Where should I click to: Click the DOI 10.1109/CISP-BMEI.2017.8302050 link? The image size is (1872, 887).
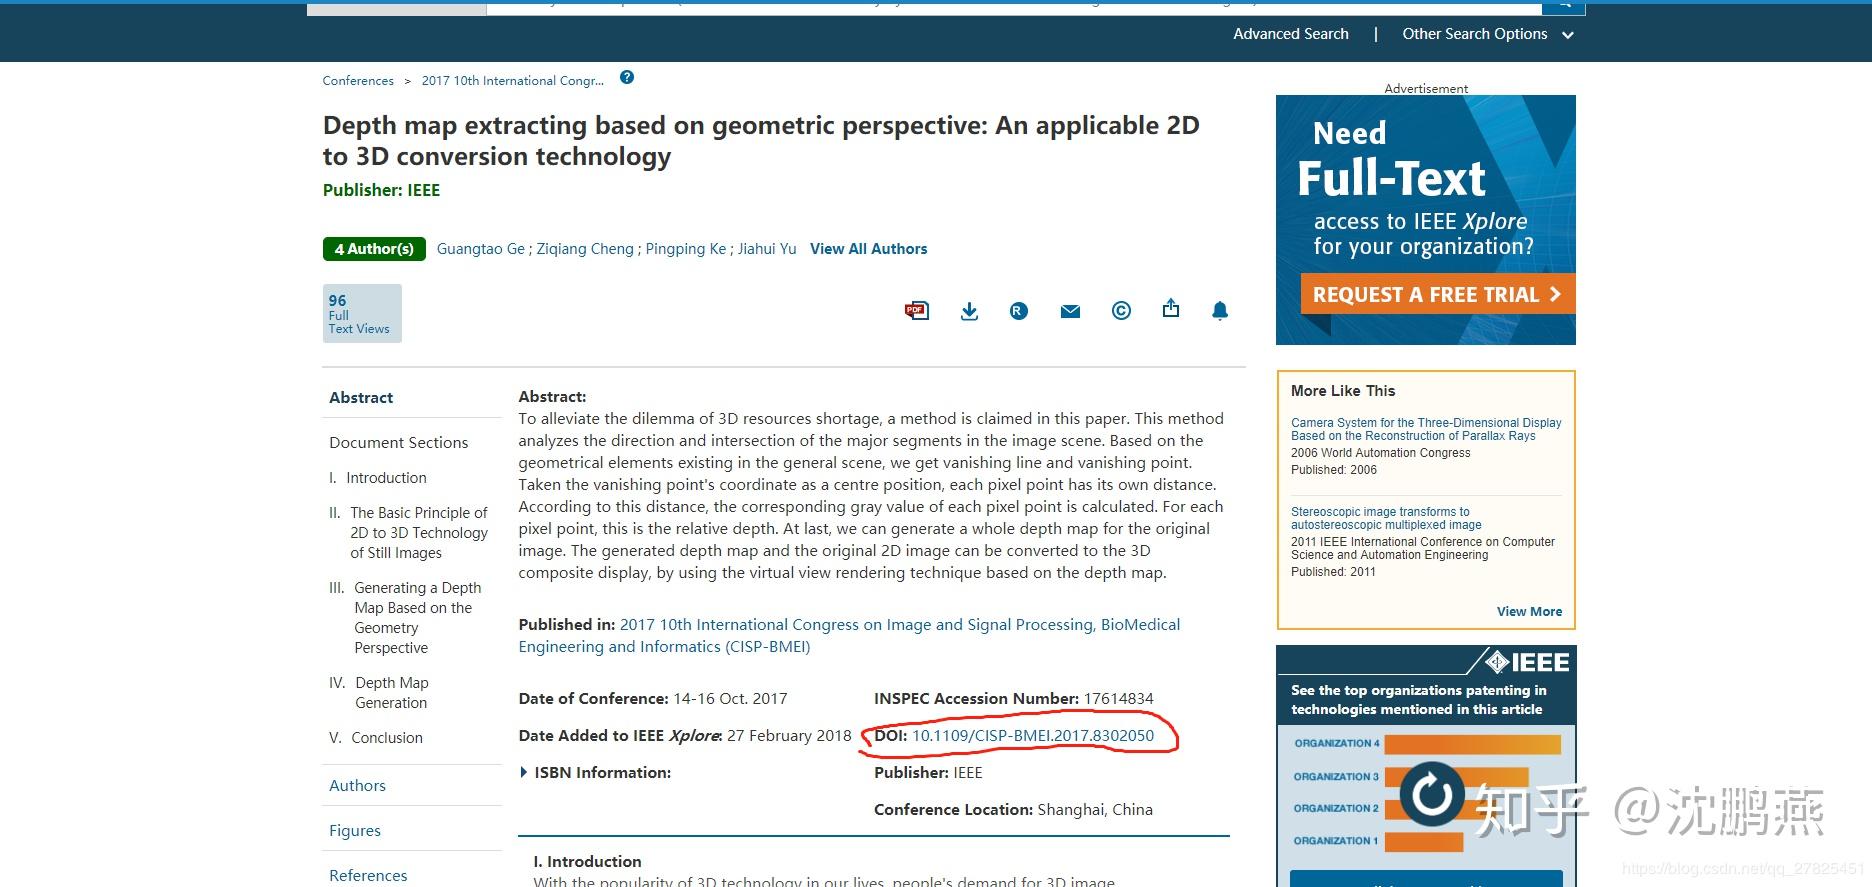1033,736
